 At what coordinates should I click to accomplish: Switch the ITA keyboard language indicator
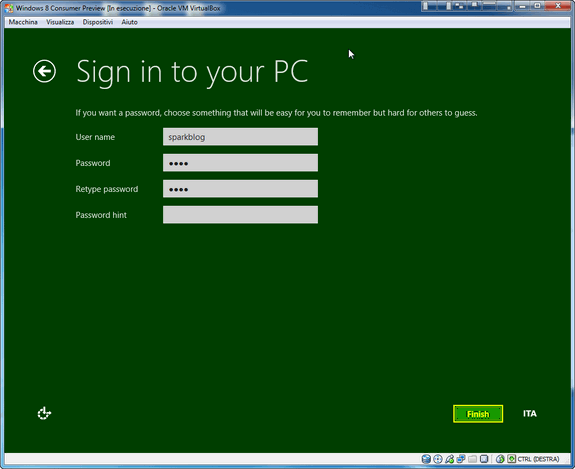coord(530,414)
